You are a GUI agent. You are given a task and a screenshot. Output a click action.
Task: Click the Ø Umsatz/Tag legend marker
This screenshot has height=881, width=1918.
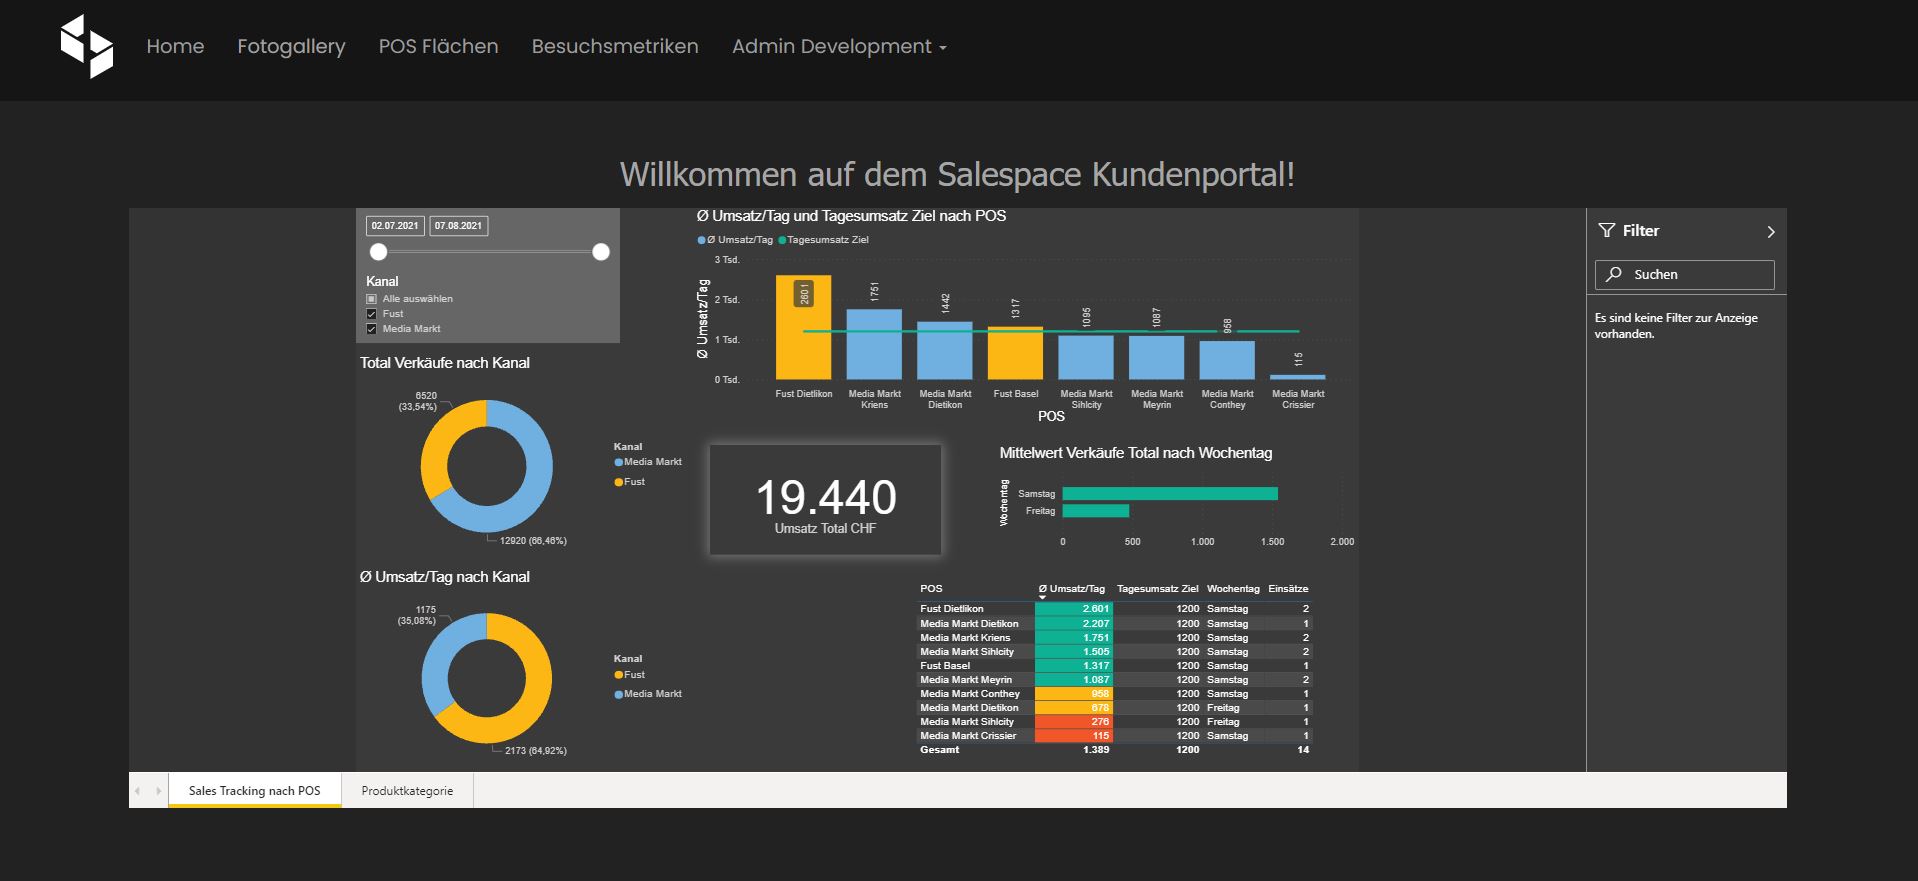(x=701, y=240)
